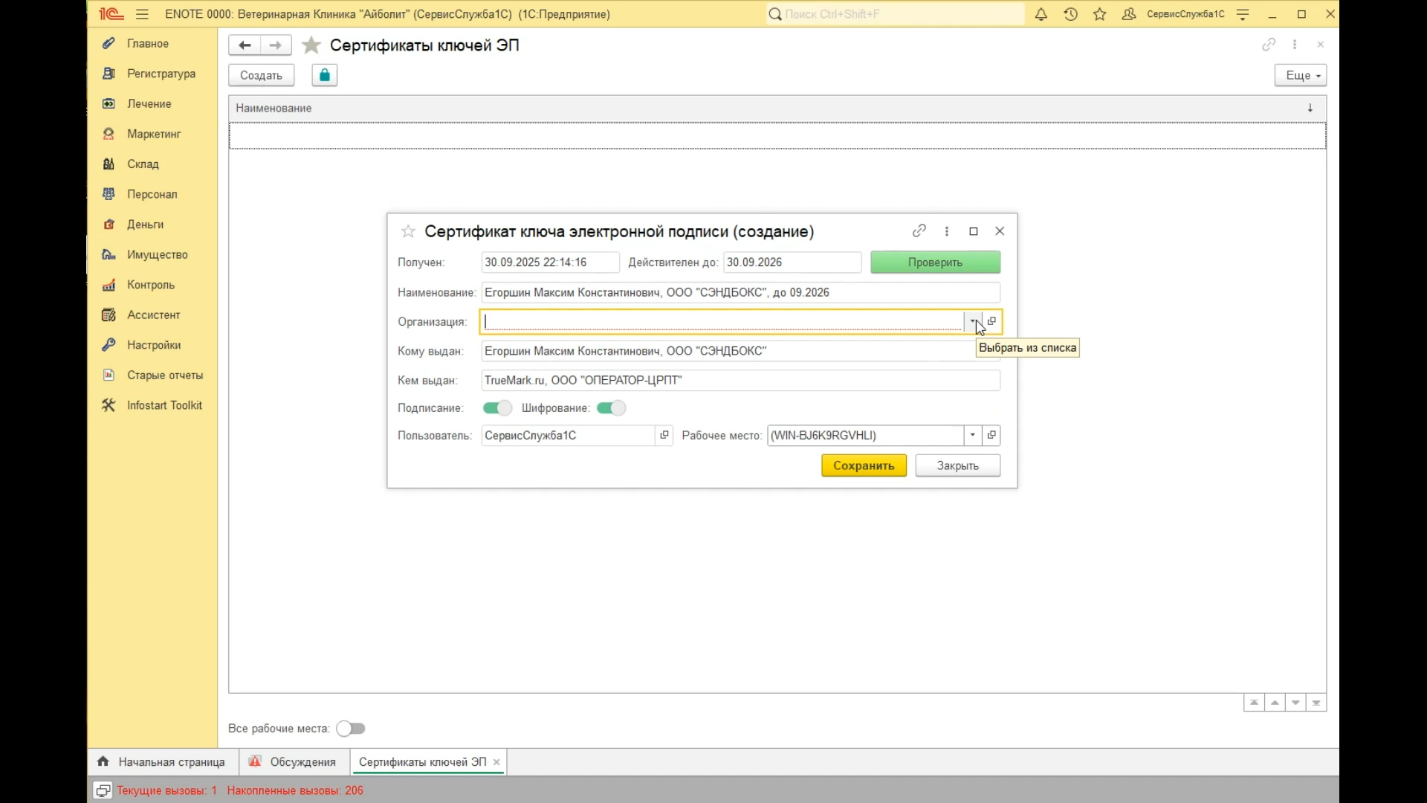The width and height of the screenshot is (1427, 803).
Task: Click the favorites star in title bar
Action: click(x=1100, y=14)
